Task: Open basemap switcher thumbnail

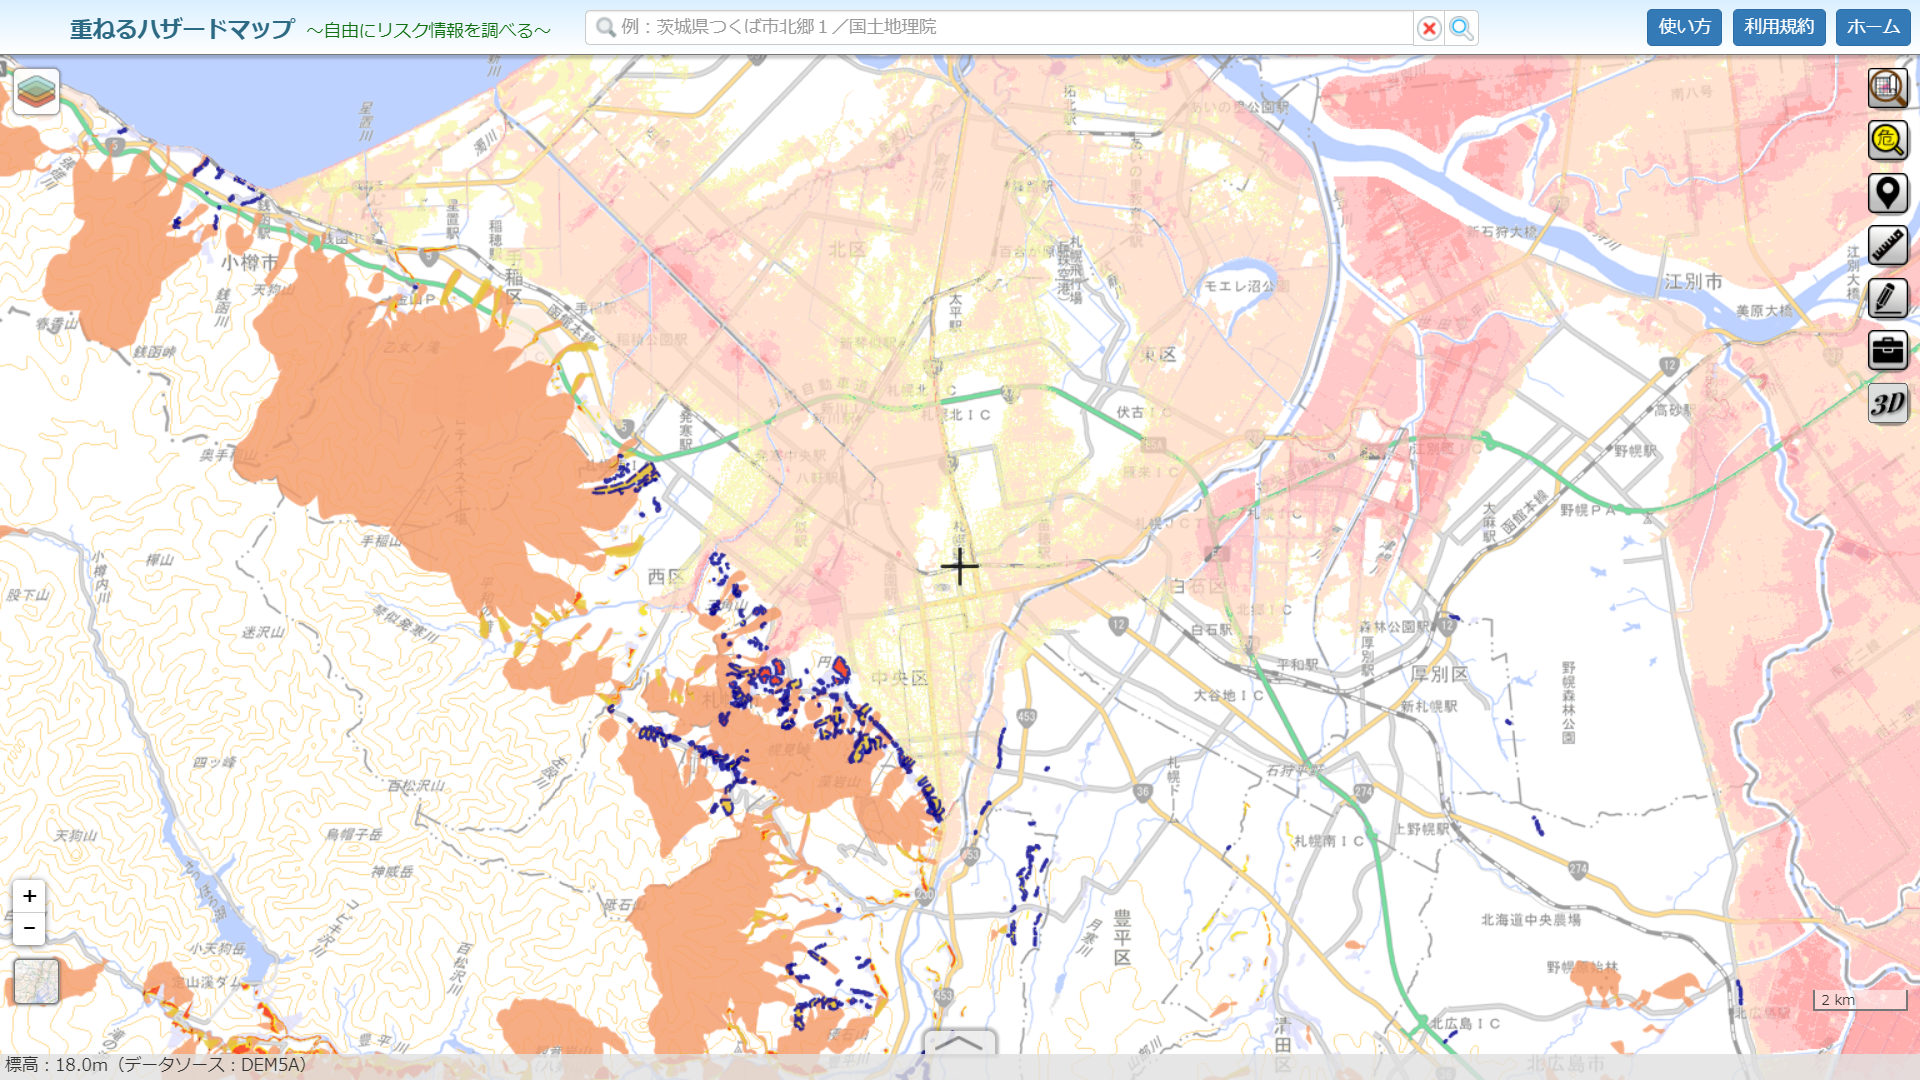Action: pos(37,981)
